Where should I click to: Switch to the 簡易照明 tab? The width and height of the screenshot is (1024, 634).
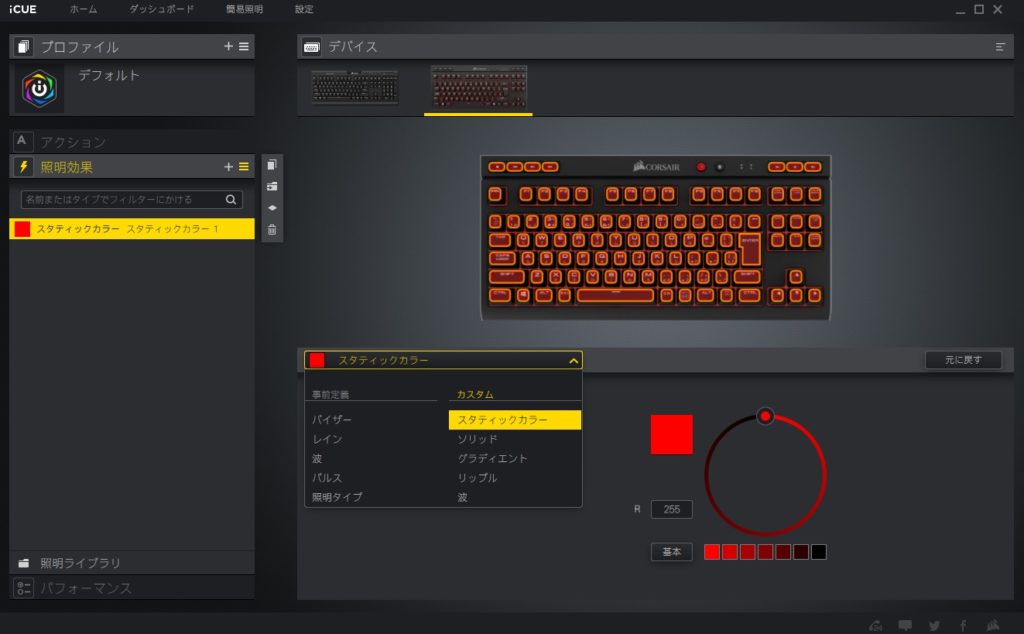(244, 9)
